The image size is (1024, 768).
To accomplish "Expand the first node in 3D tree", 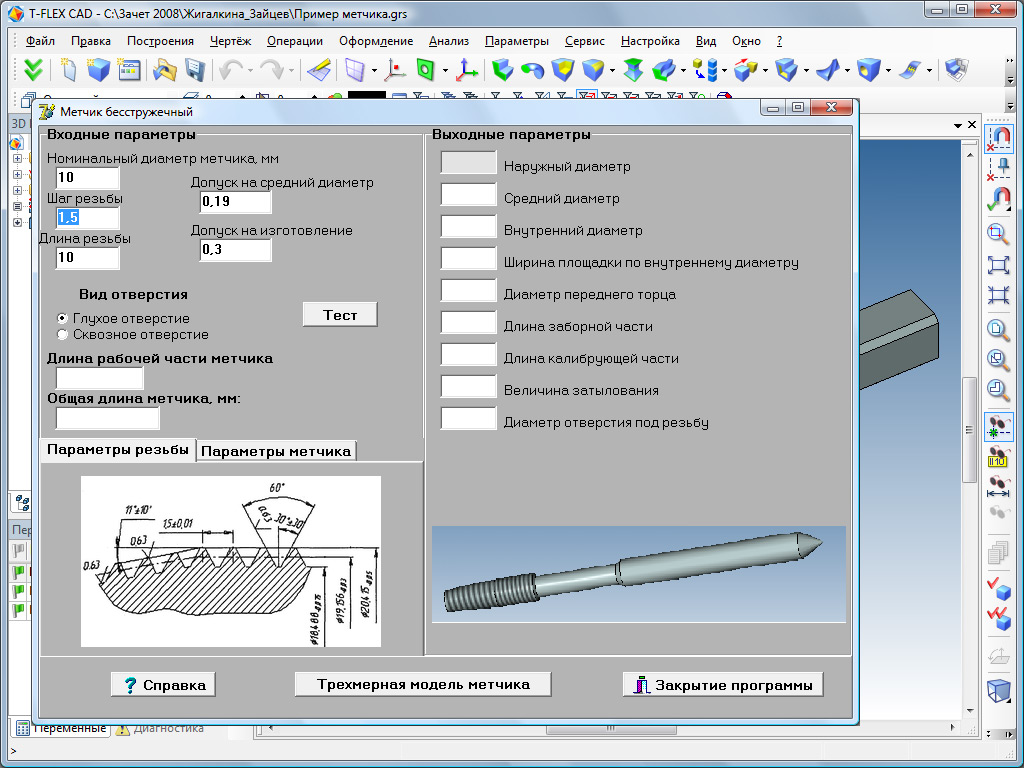I will tap(17, 158).
